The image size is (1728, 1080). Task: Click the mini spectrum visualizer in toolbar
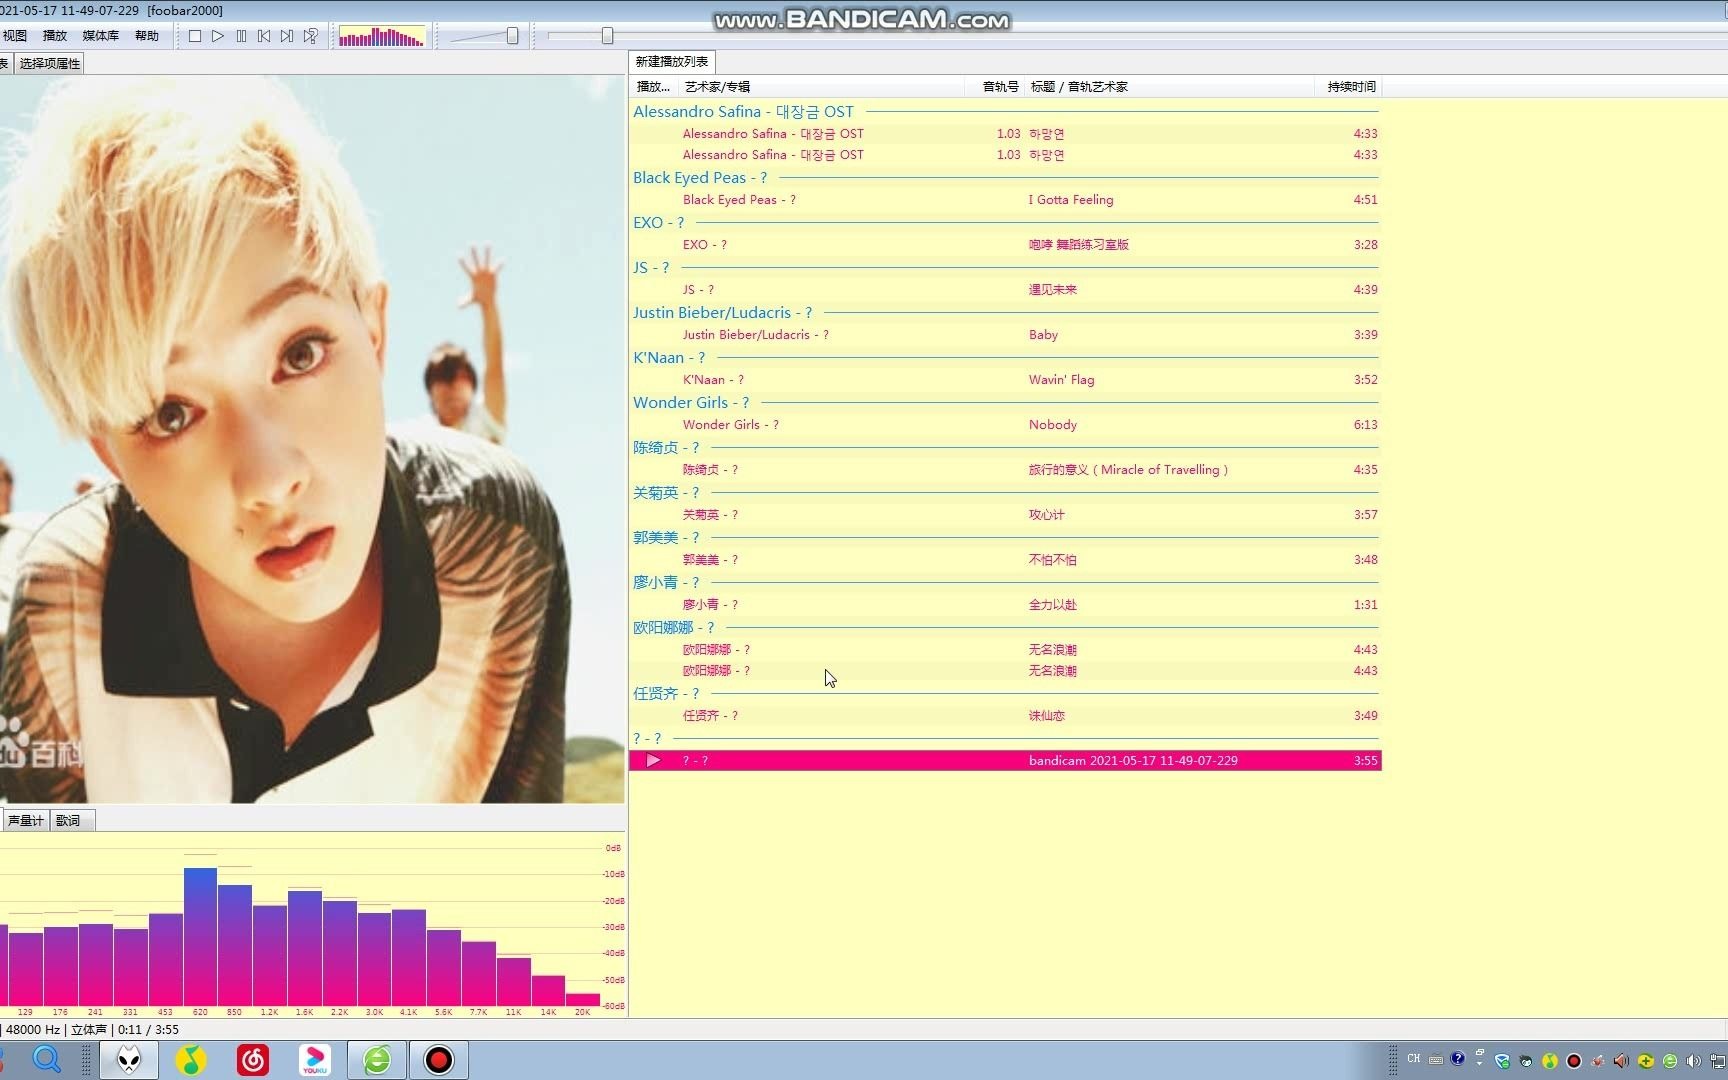382,37
